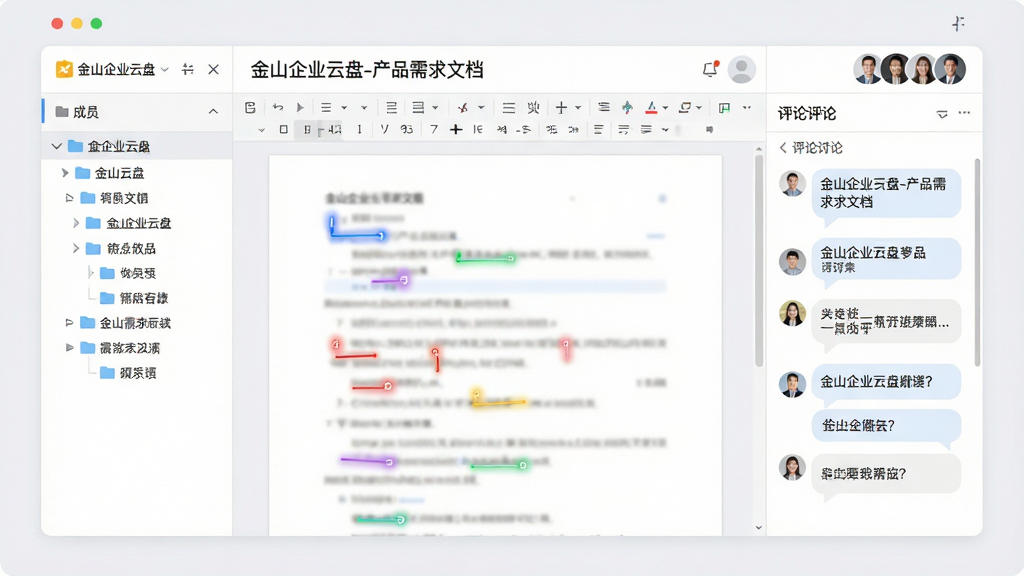The width and height of the screenshot is (1024, 576).
Task: Open the gray user profile avatar
Action: point(741,69)
